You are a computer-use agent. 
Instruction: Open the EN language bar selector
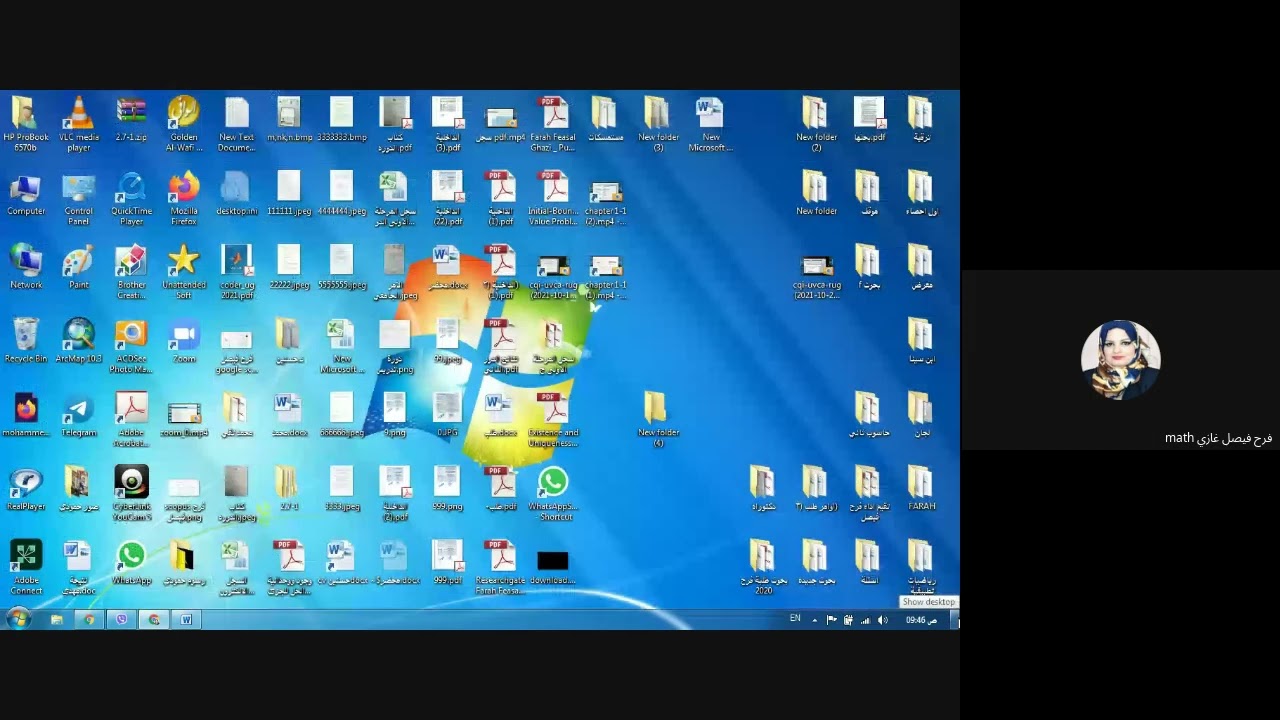tap(795, 619)
